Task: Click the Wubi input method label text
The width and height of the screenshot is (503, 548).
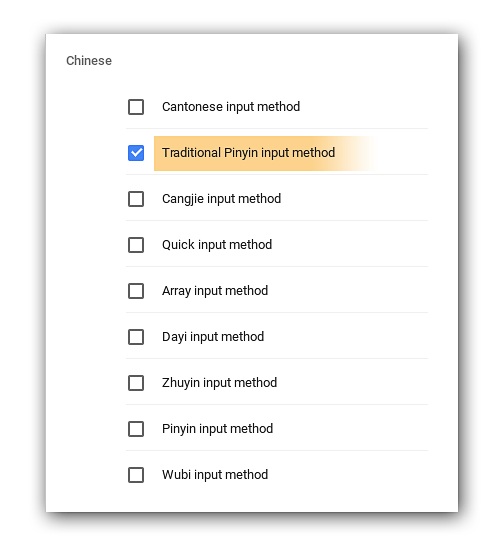Action: click(x=215, y=475)
